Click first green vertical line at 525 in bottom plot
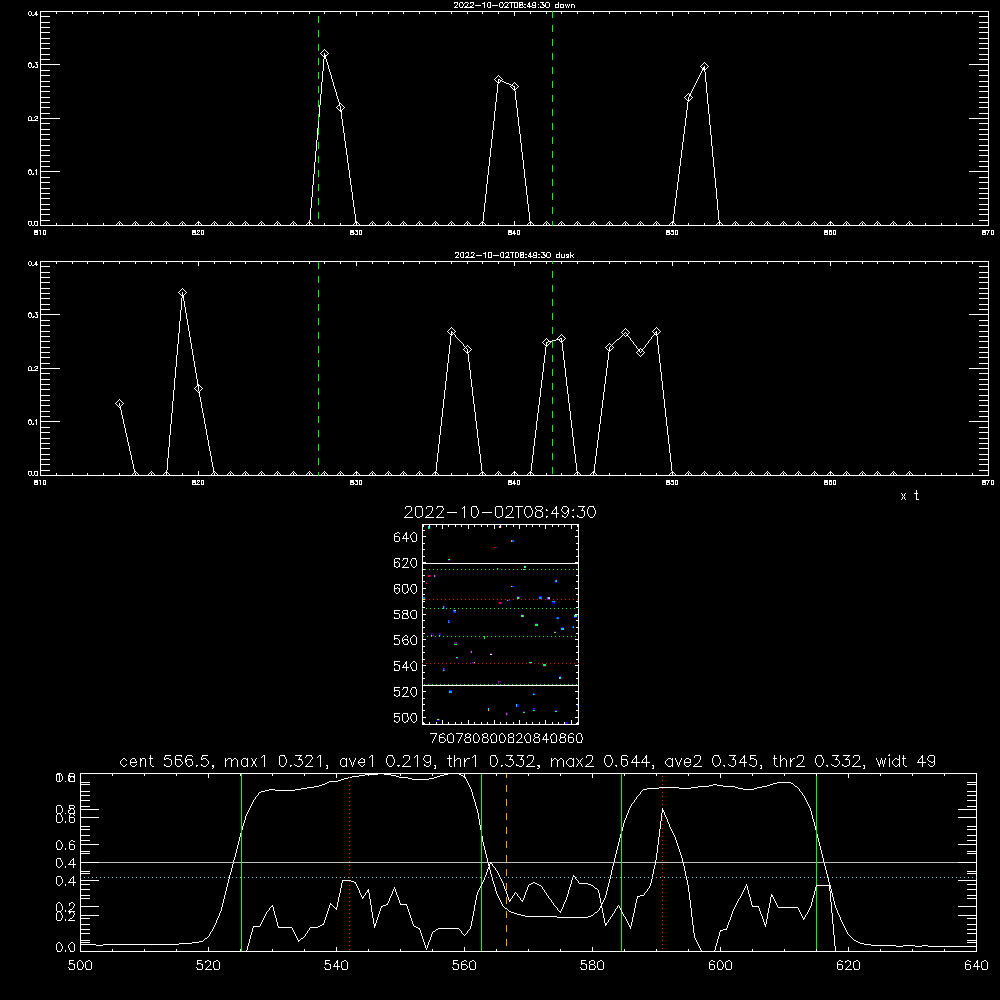 click(241, 860)
